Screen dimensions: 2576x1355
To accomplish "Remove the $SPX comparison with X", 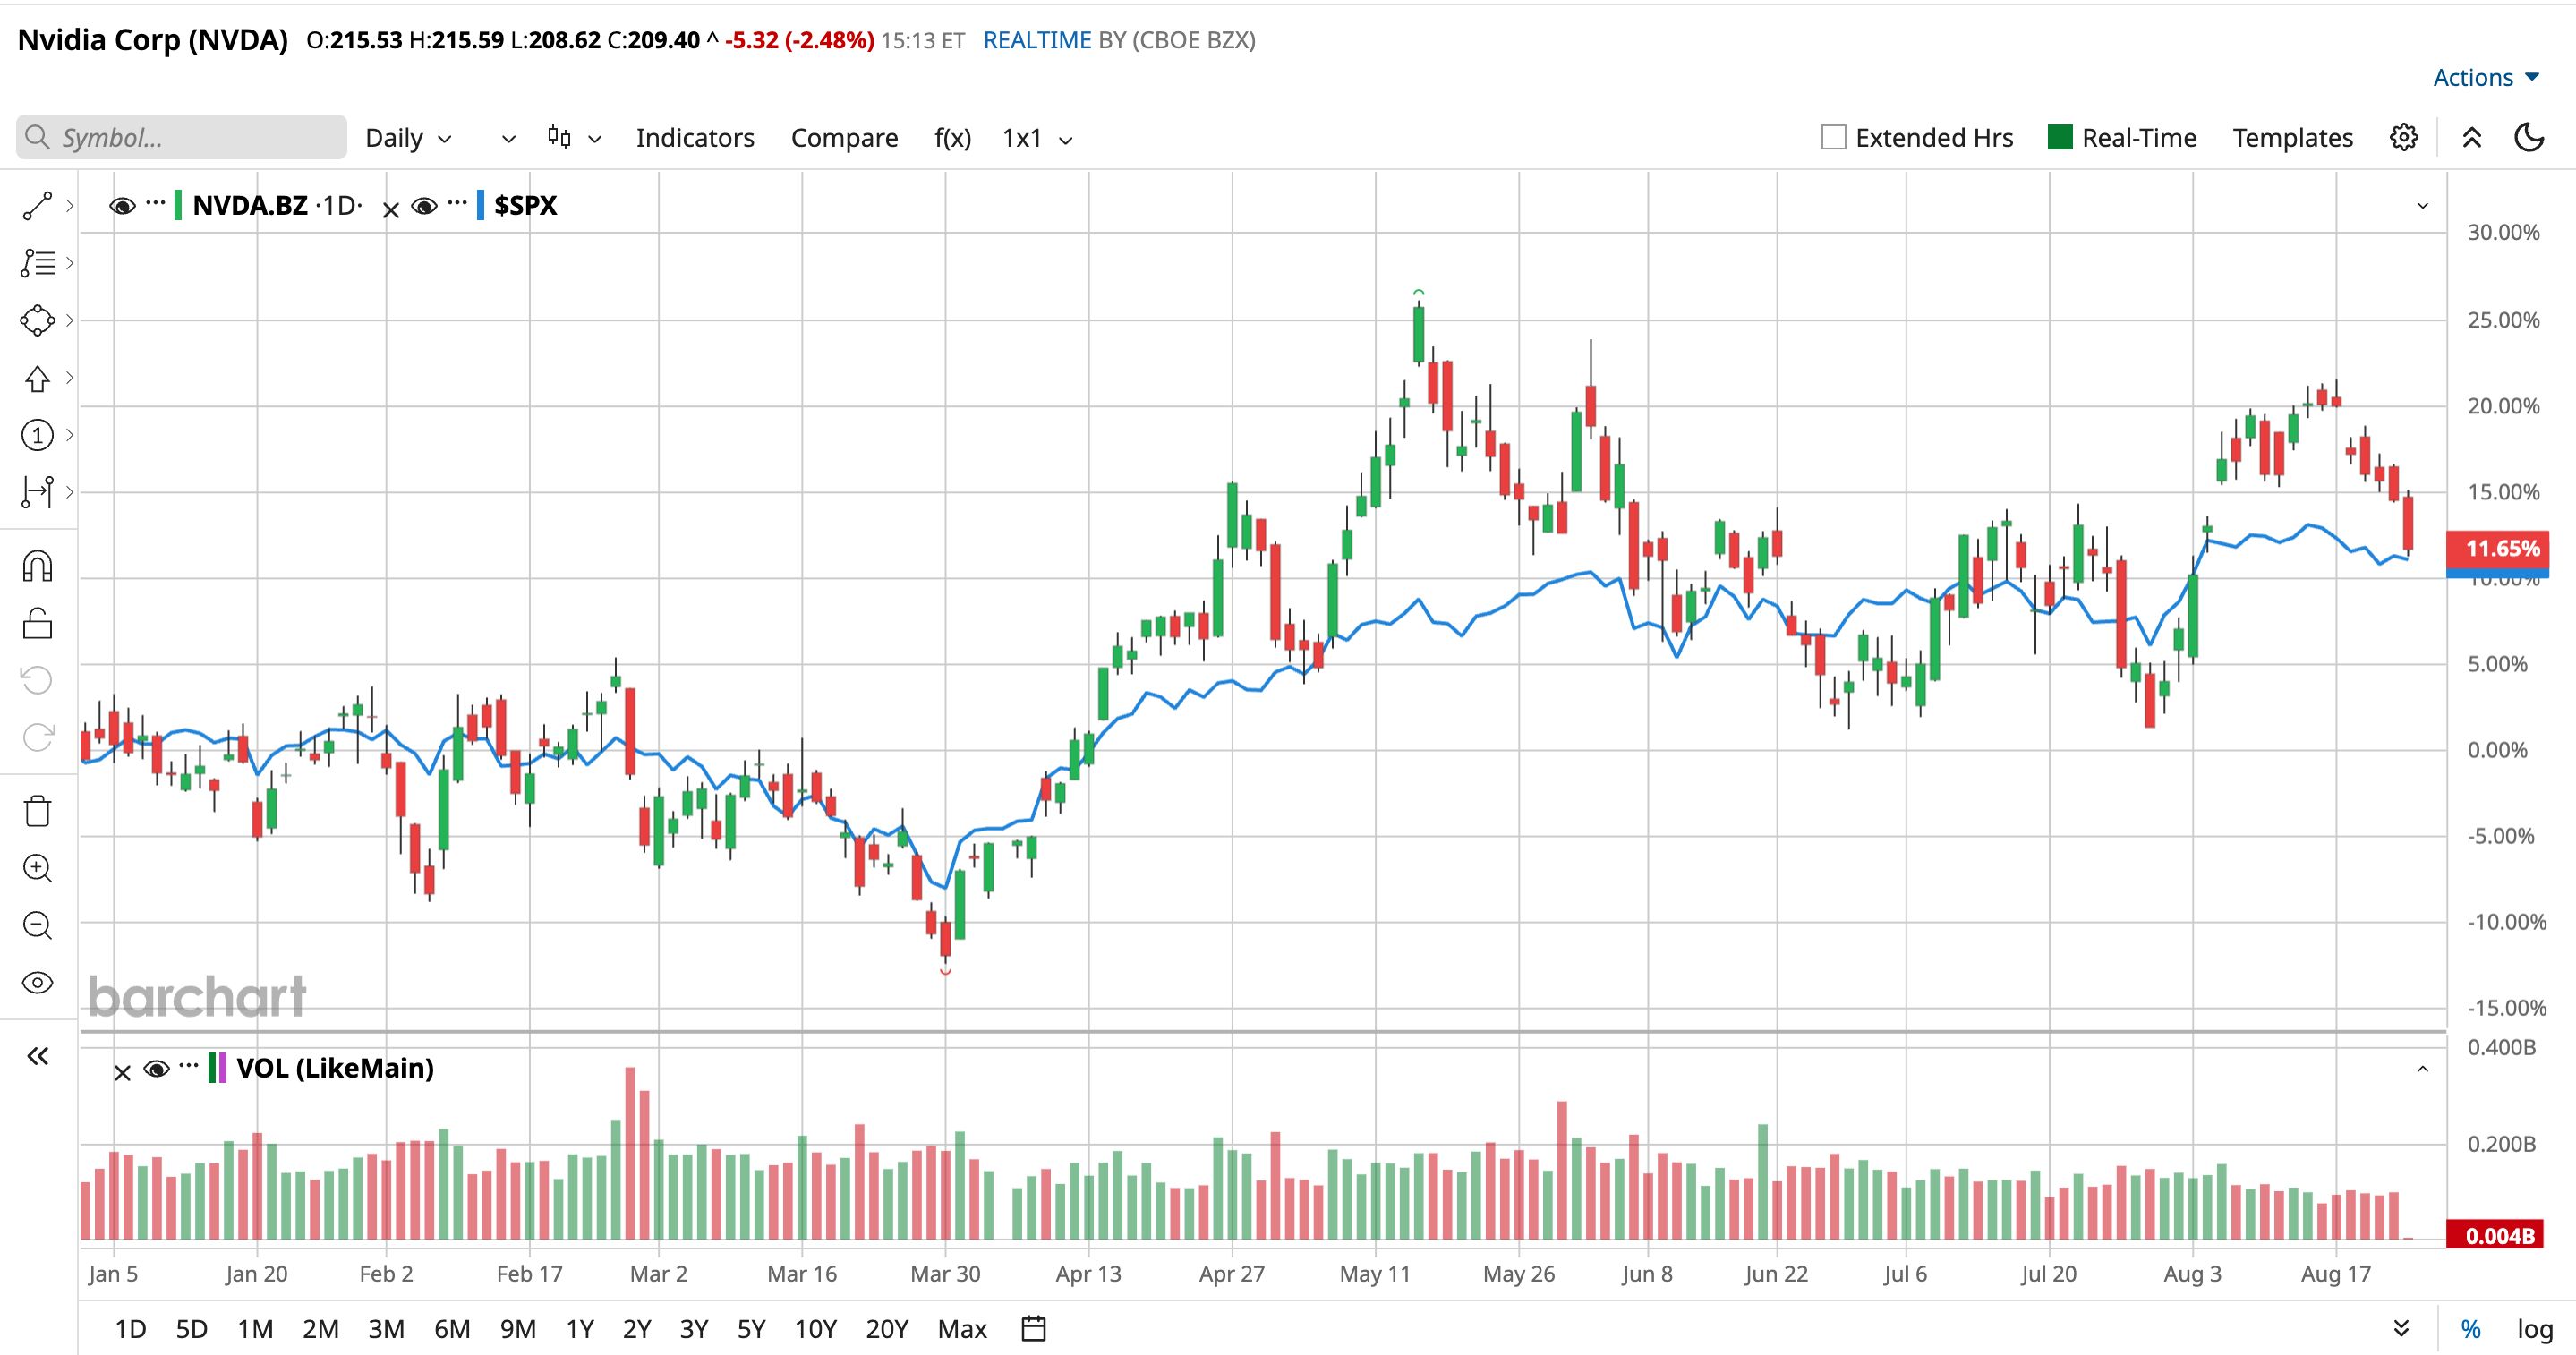I will 391,210.
